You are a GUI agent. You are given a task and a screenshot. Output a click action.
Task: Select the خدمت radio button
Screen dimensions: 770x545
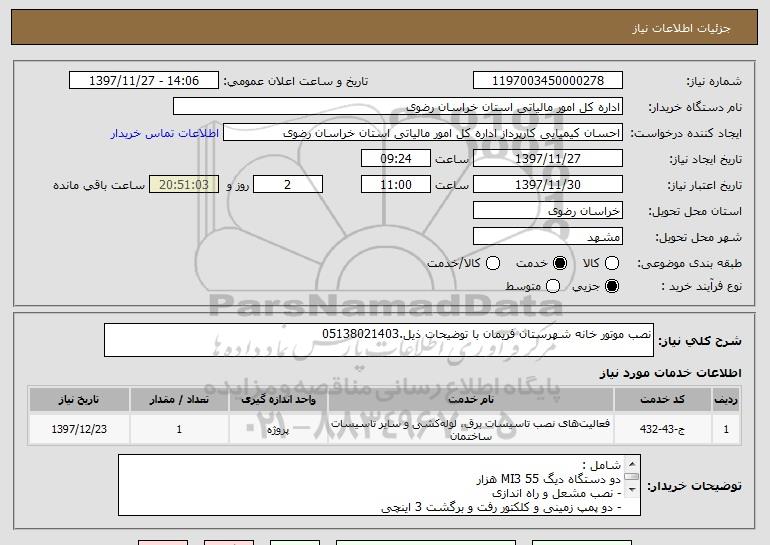pos(559,263)
